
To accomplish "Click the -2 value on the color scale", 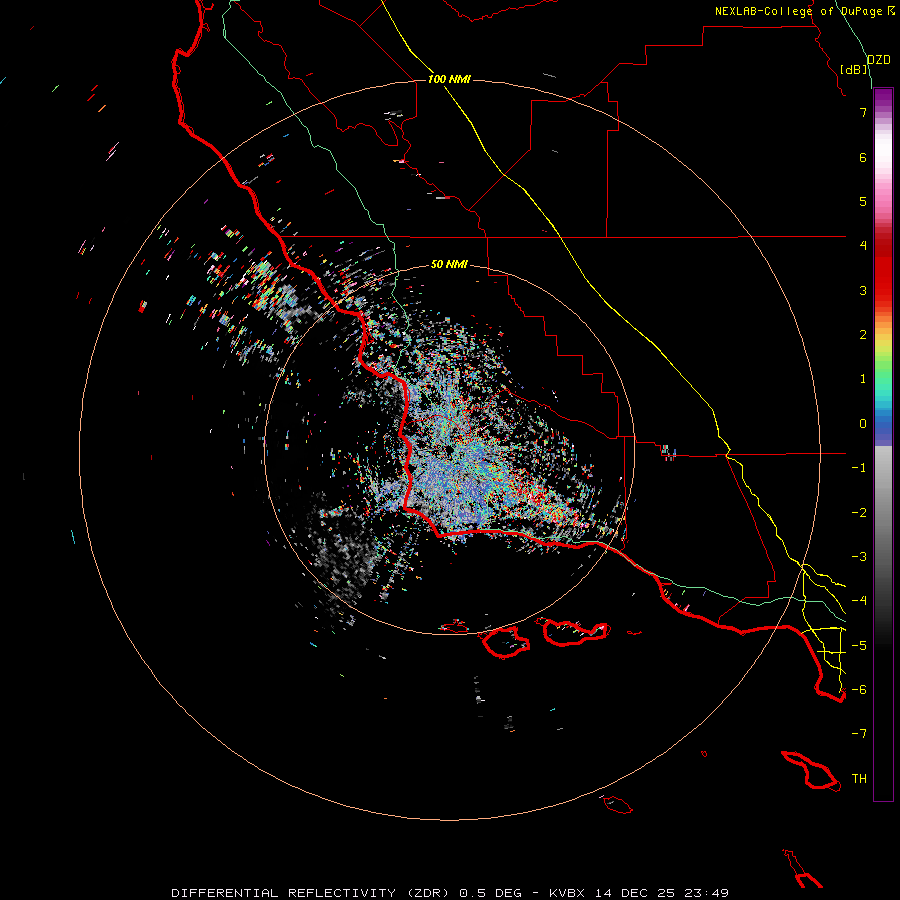I will coord(859,513).
